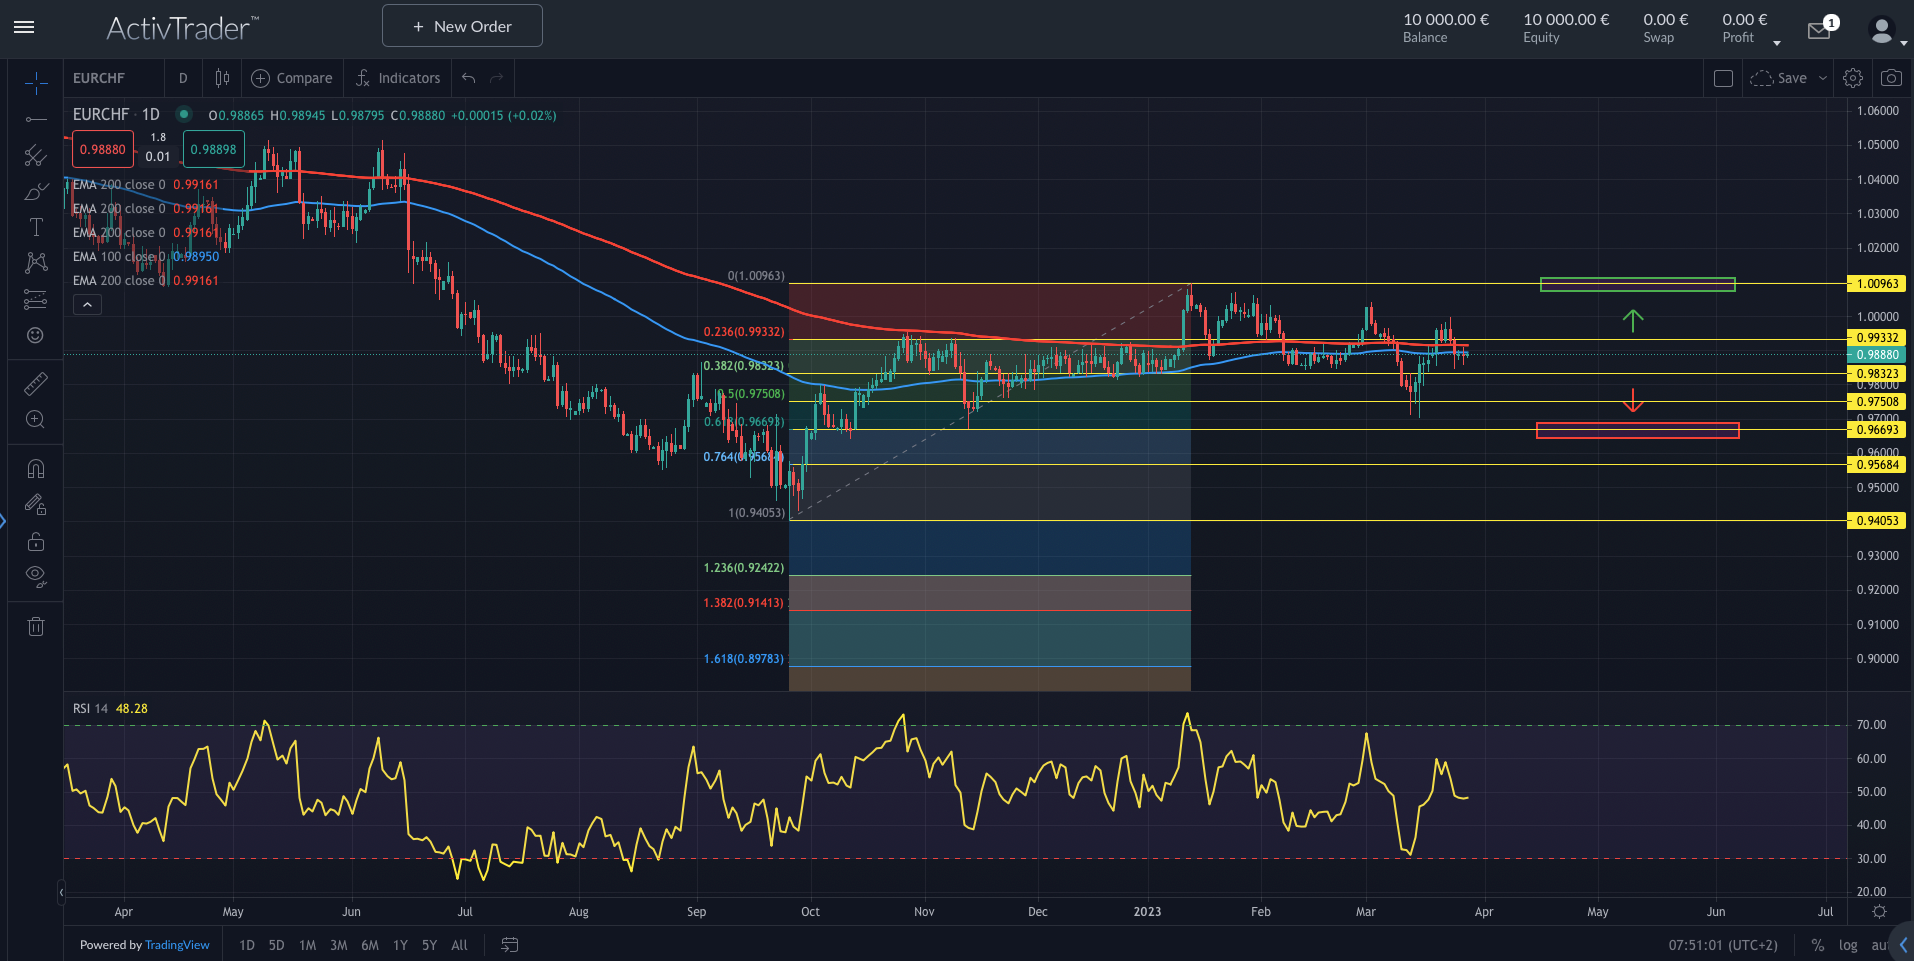Hide all drawings with the eye toggle
Screen dimensions: 1914x961
36,576
